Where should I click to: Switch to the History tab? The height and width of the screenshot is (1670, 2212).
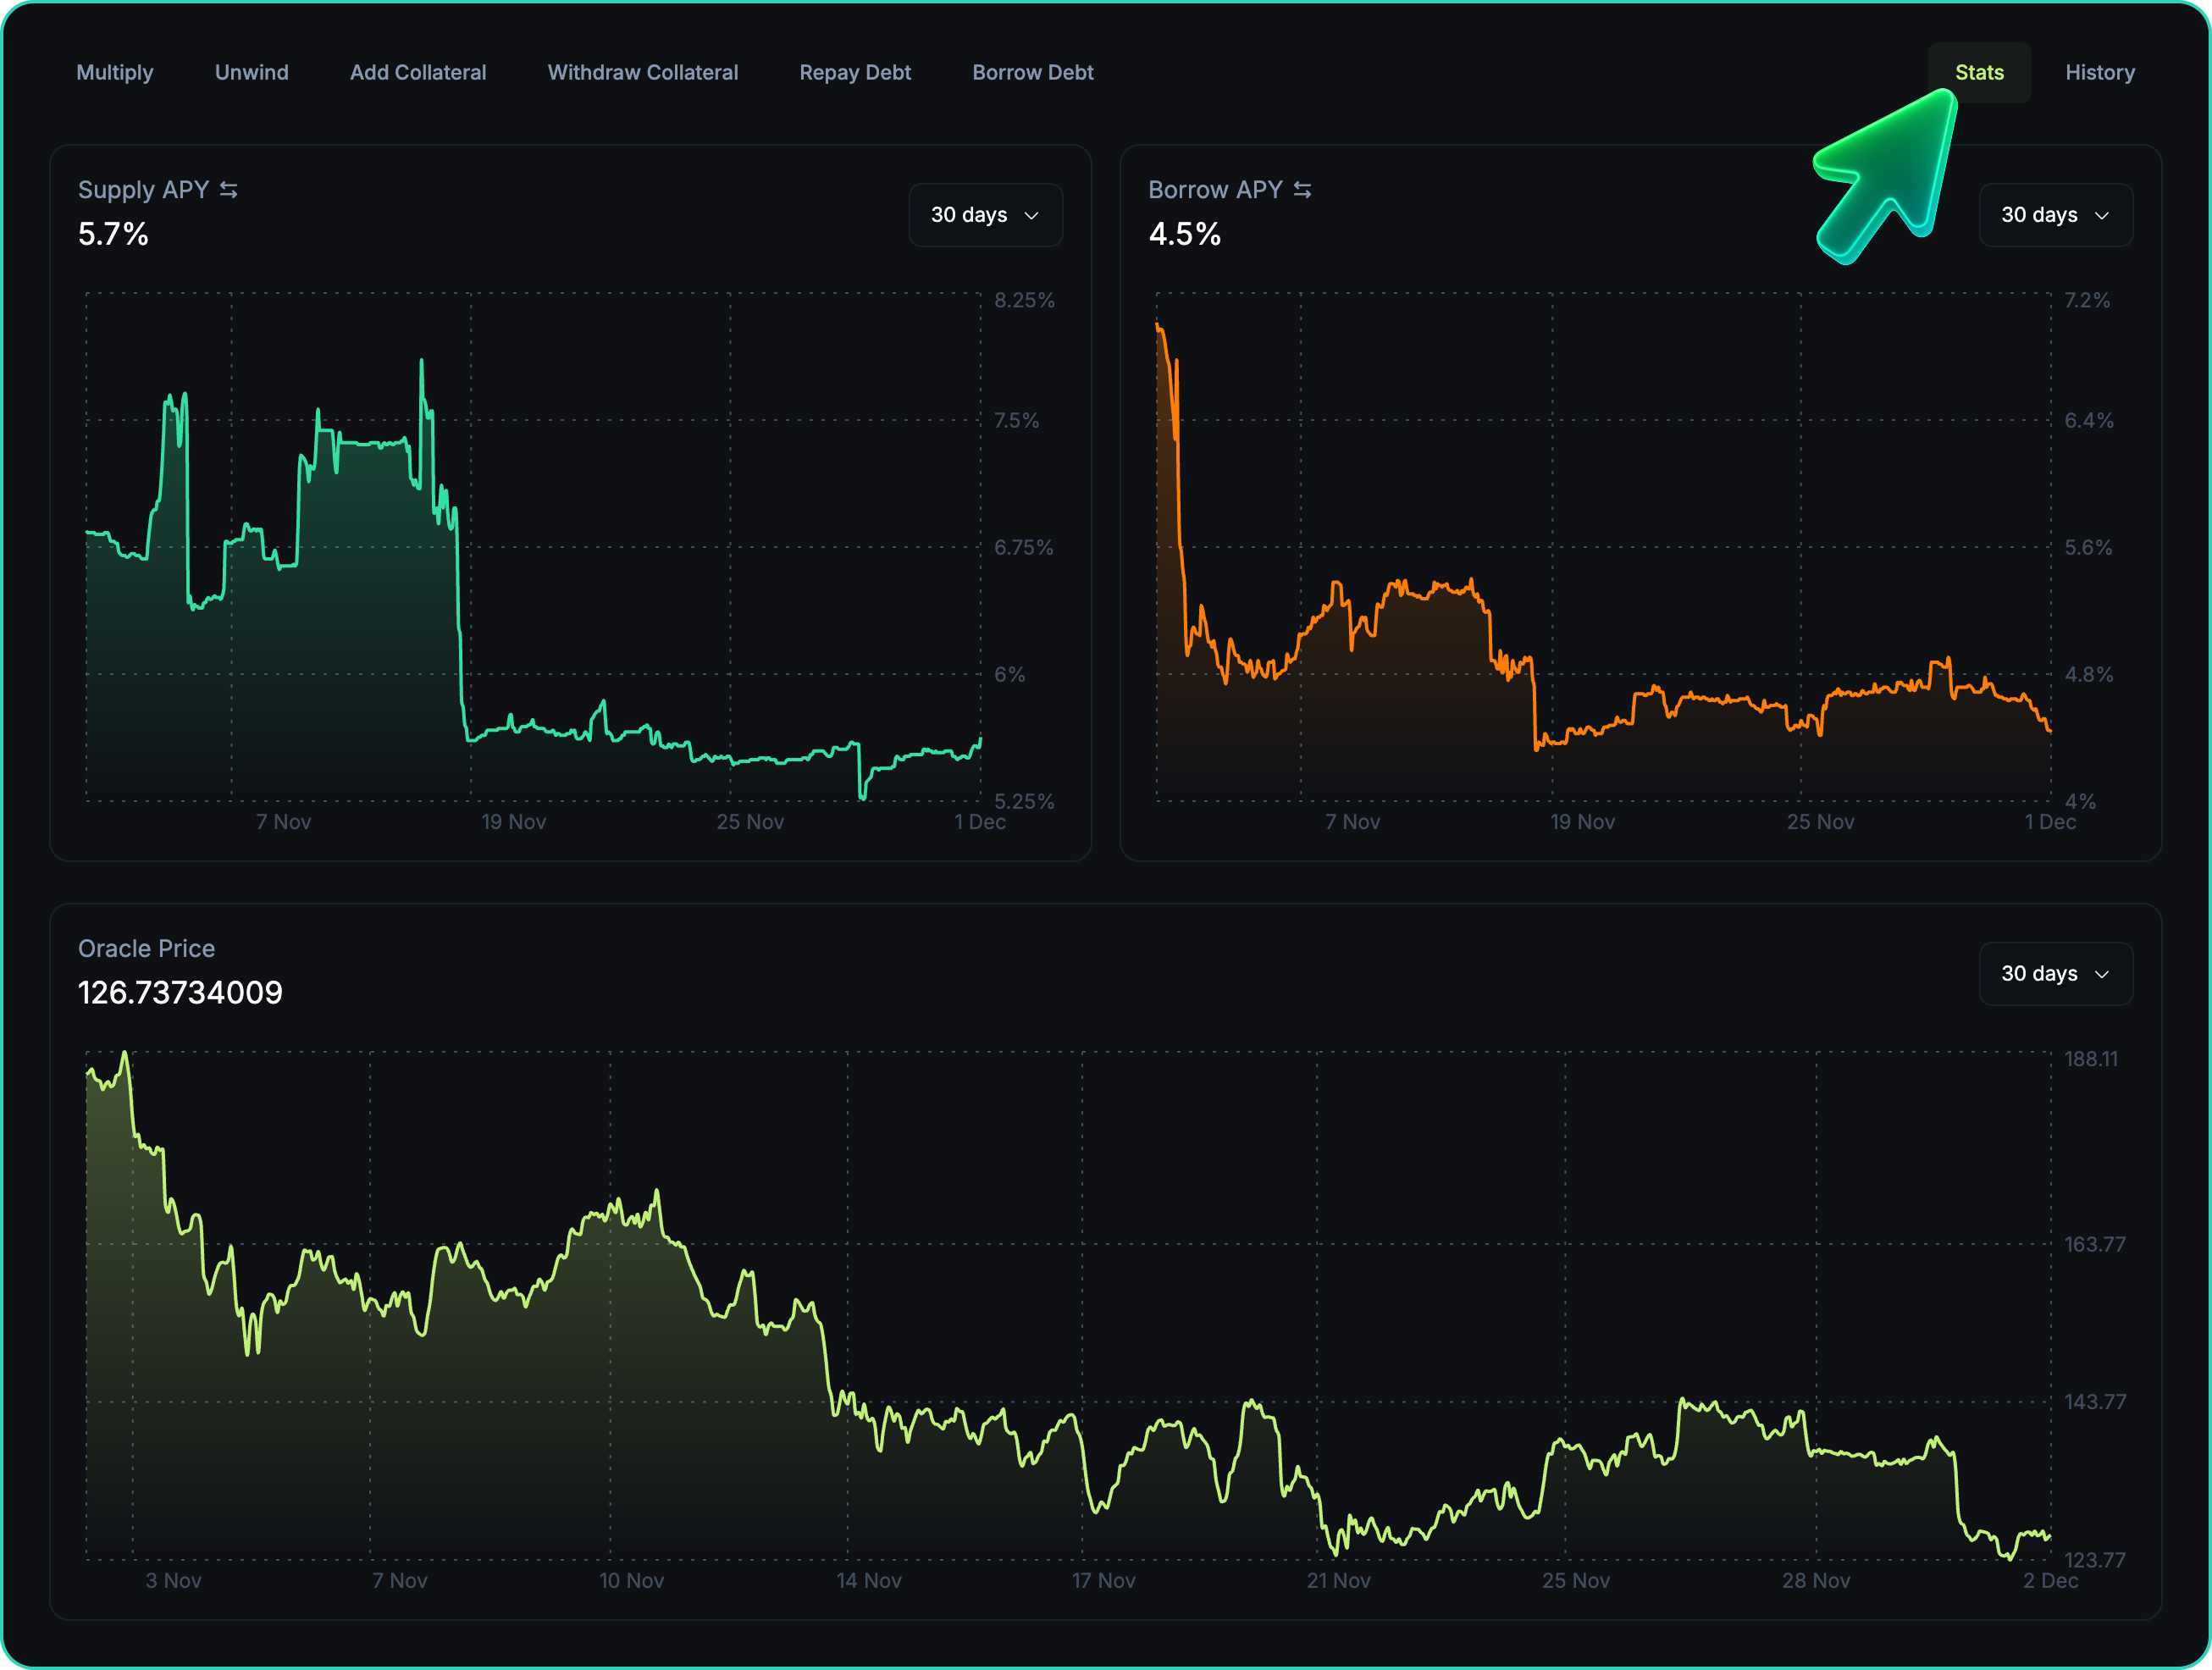(2099, 72)
